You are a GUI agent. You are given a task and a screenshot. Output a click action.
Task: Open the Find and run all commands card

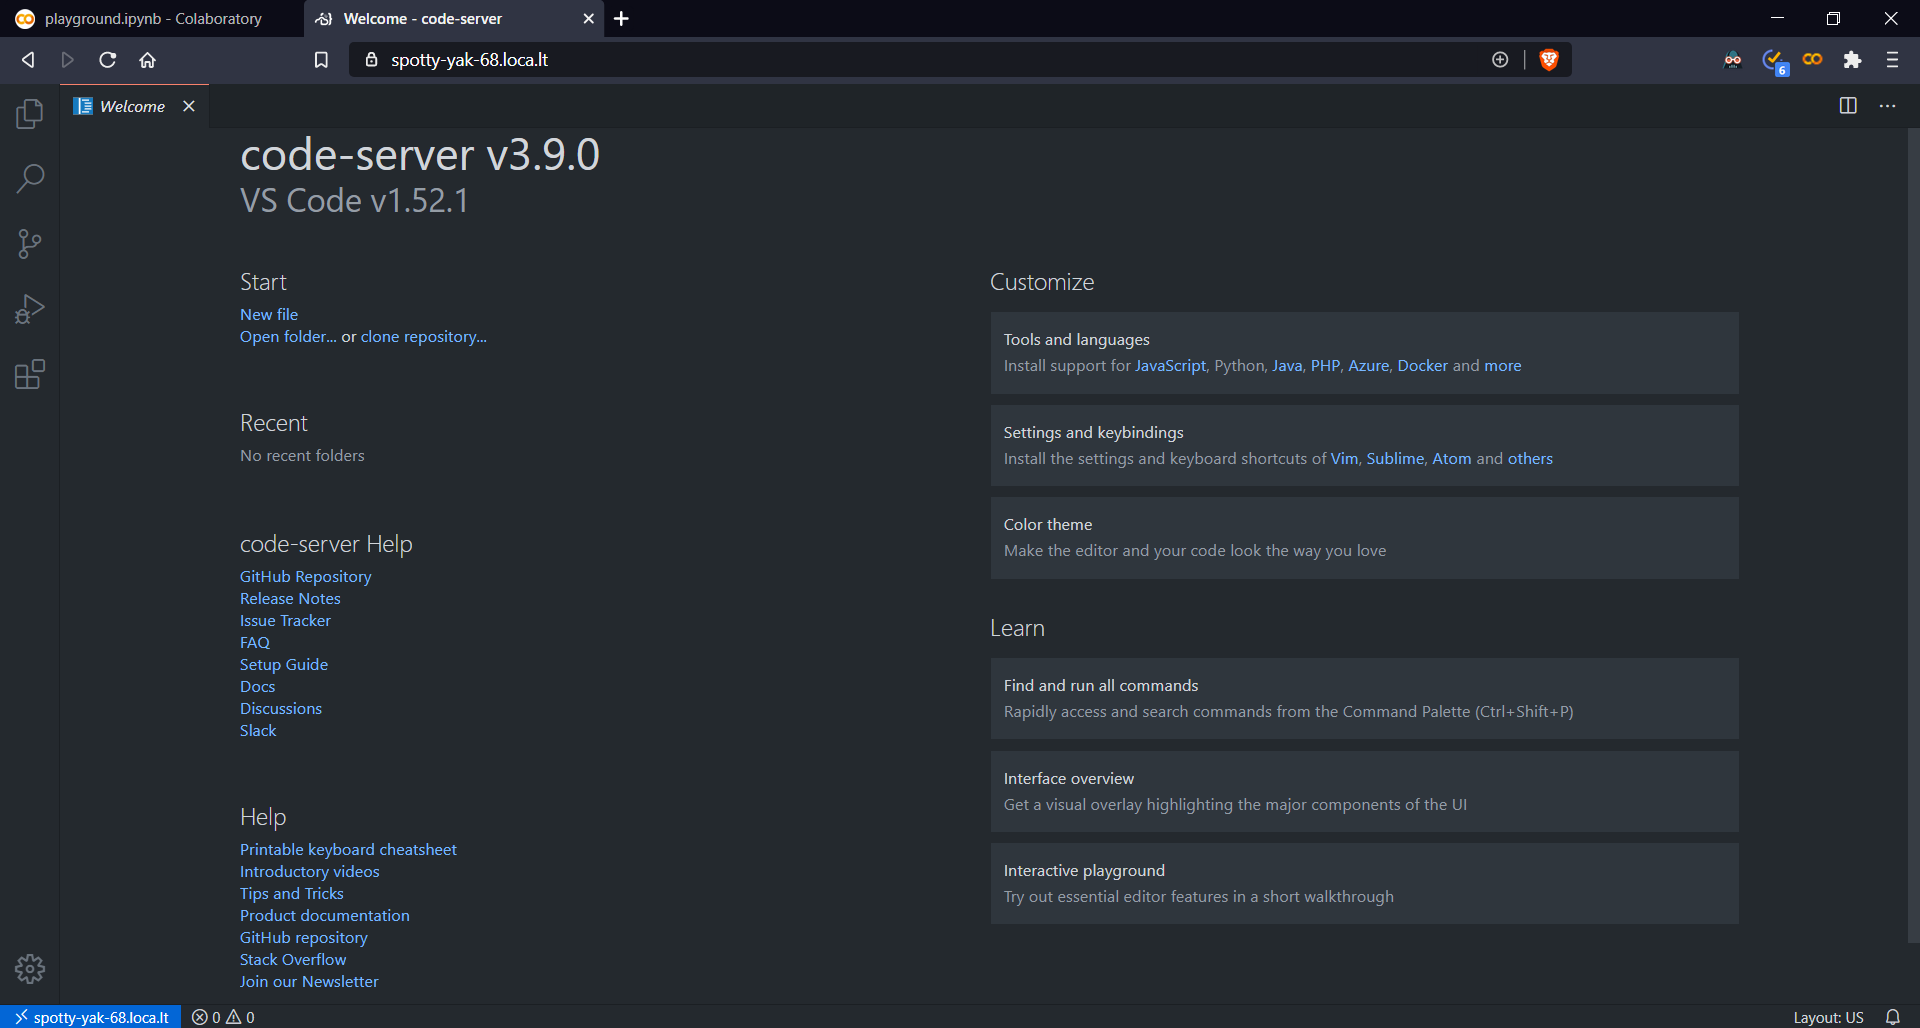[x=1364, y=699]
